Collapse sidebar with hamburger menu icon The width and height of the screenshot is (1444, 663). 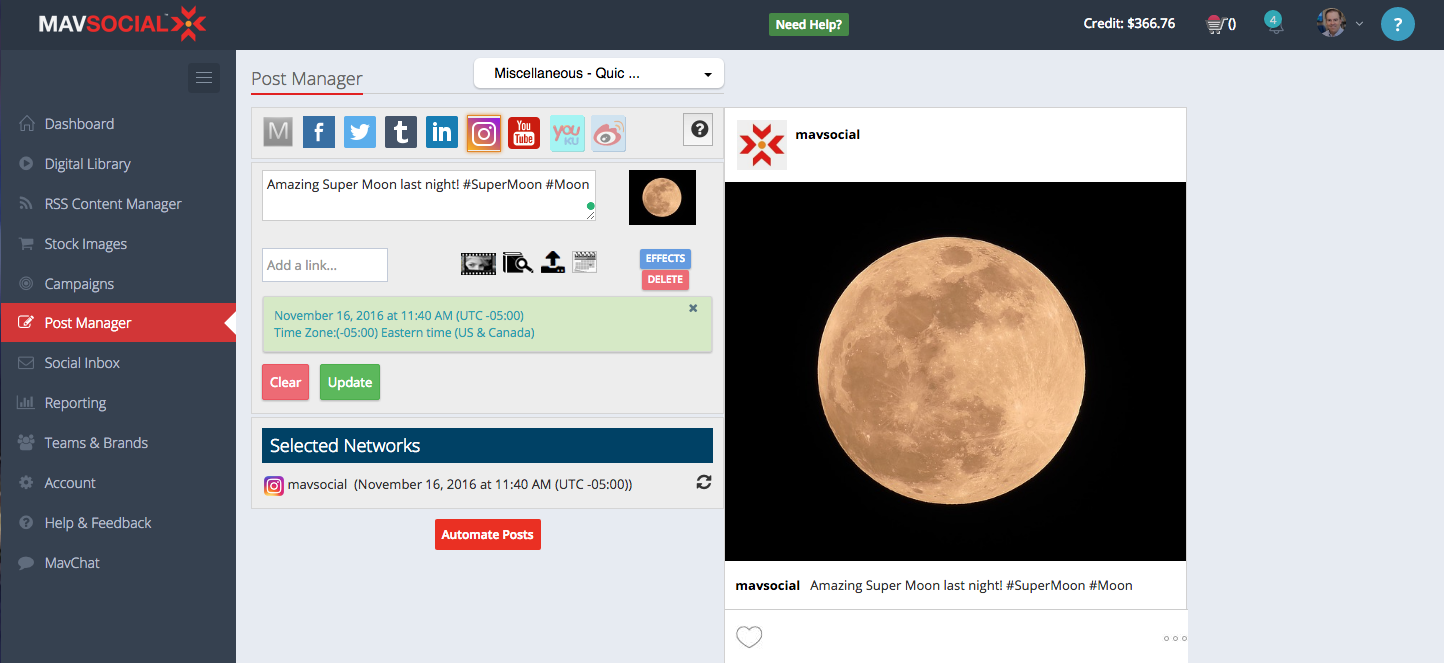204,78
